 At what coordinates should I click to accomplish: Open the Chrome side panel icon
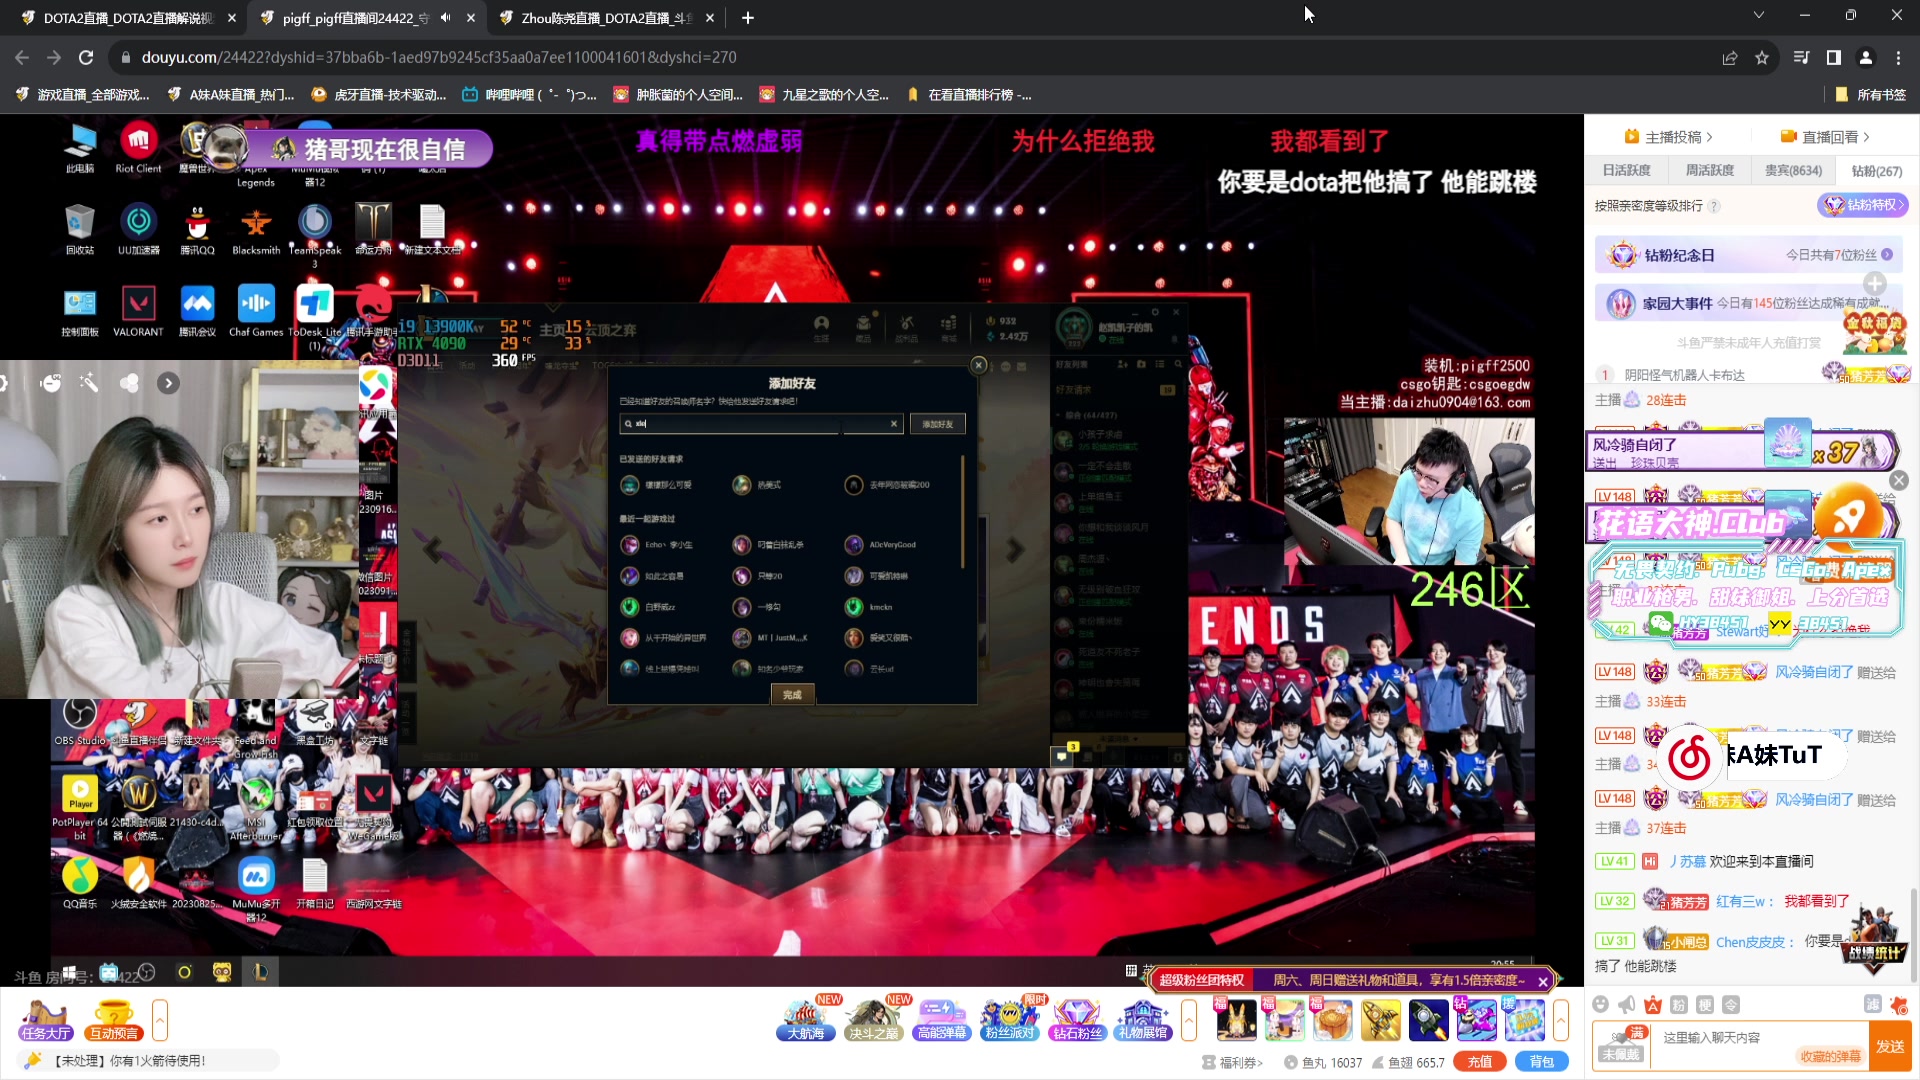[1834, 58]
